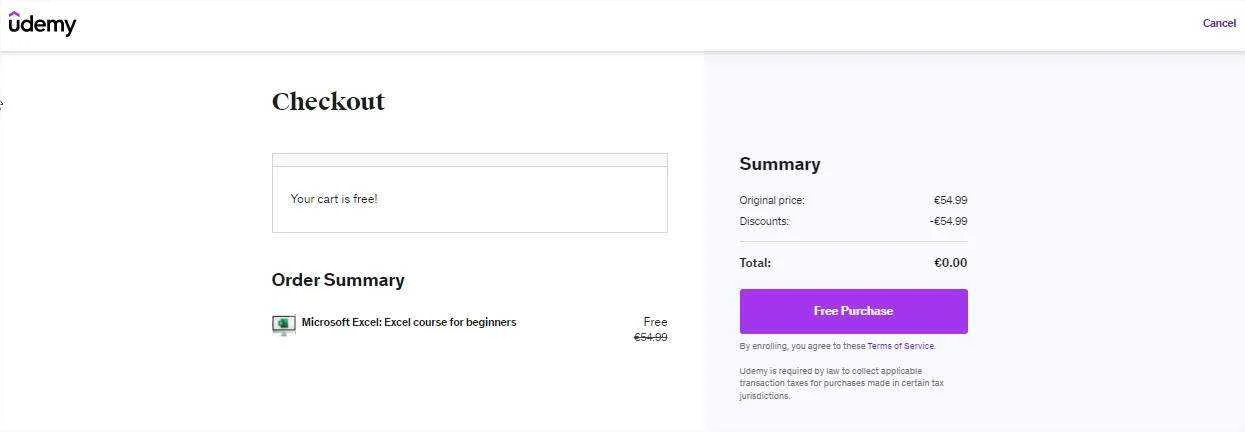Select the Total label
The height and width of the screenshot is (432, 1245).
[755, 263]
